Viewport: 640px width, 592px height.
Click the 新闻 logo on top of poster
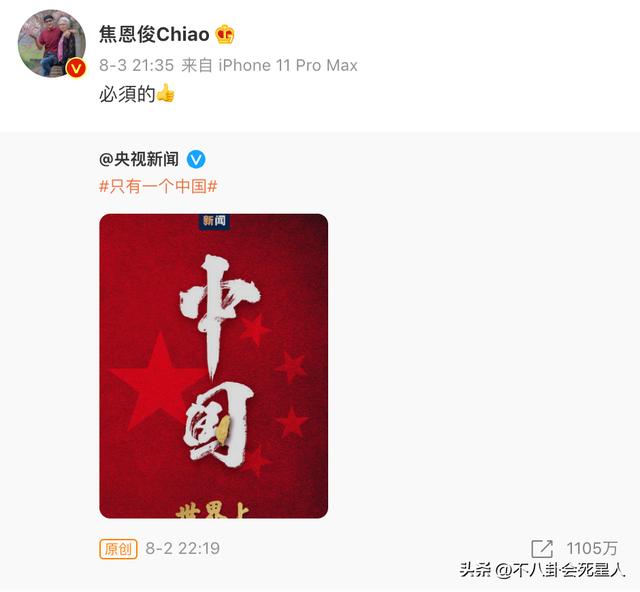coord(214,221)
